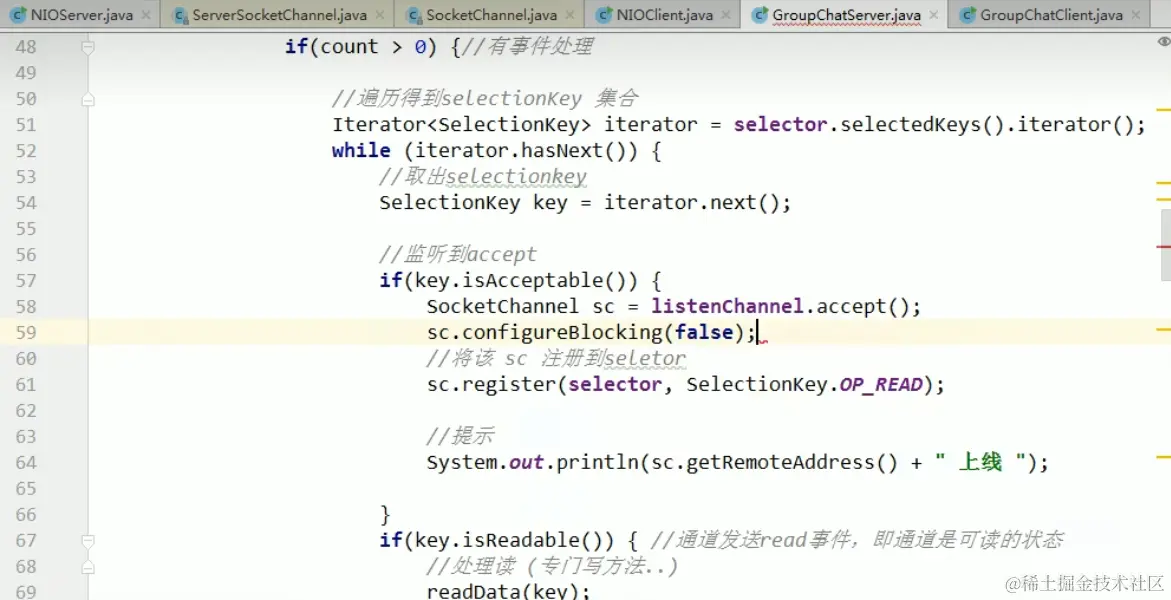Select the GroupChatServer.java tab
Viewport: 1171px width, 600px height.
[846, 14]
